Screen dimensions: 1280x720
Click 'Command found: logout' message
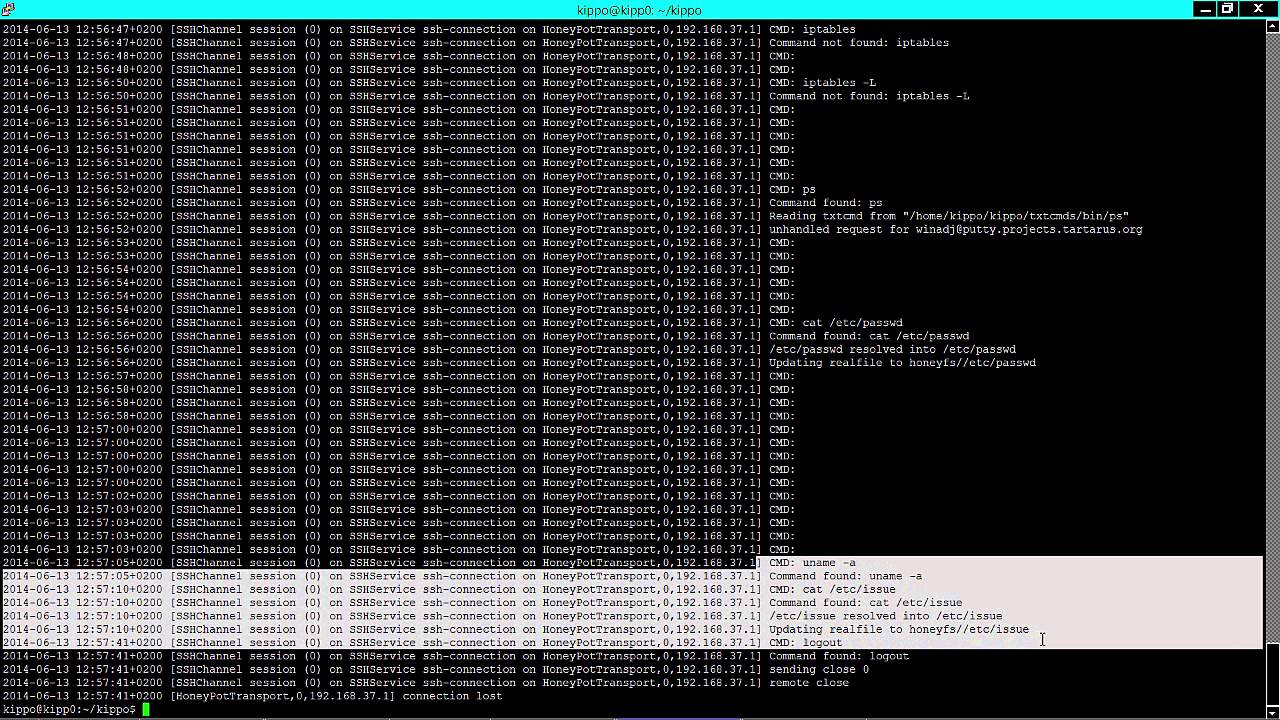839,656
